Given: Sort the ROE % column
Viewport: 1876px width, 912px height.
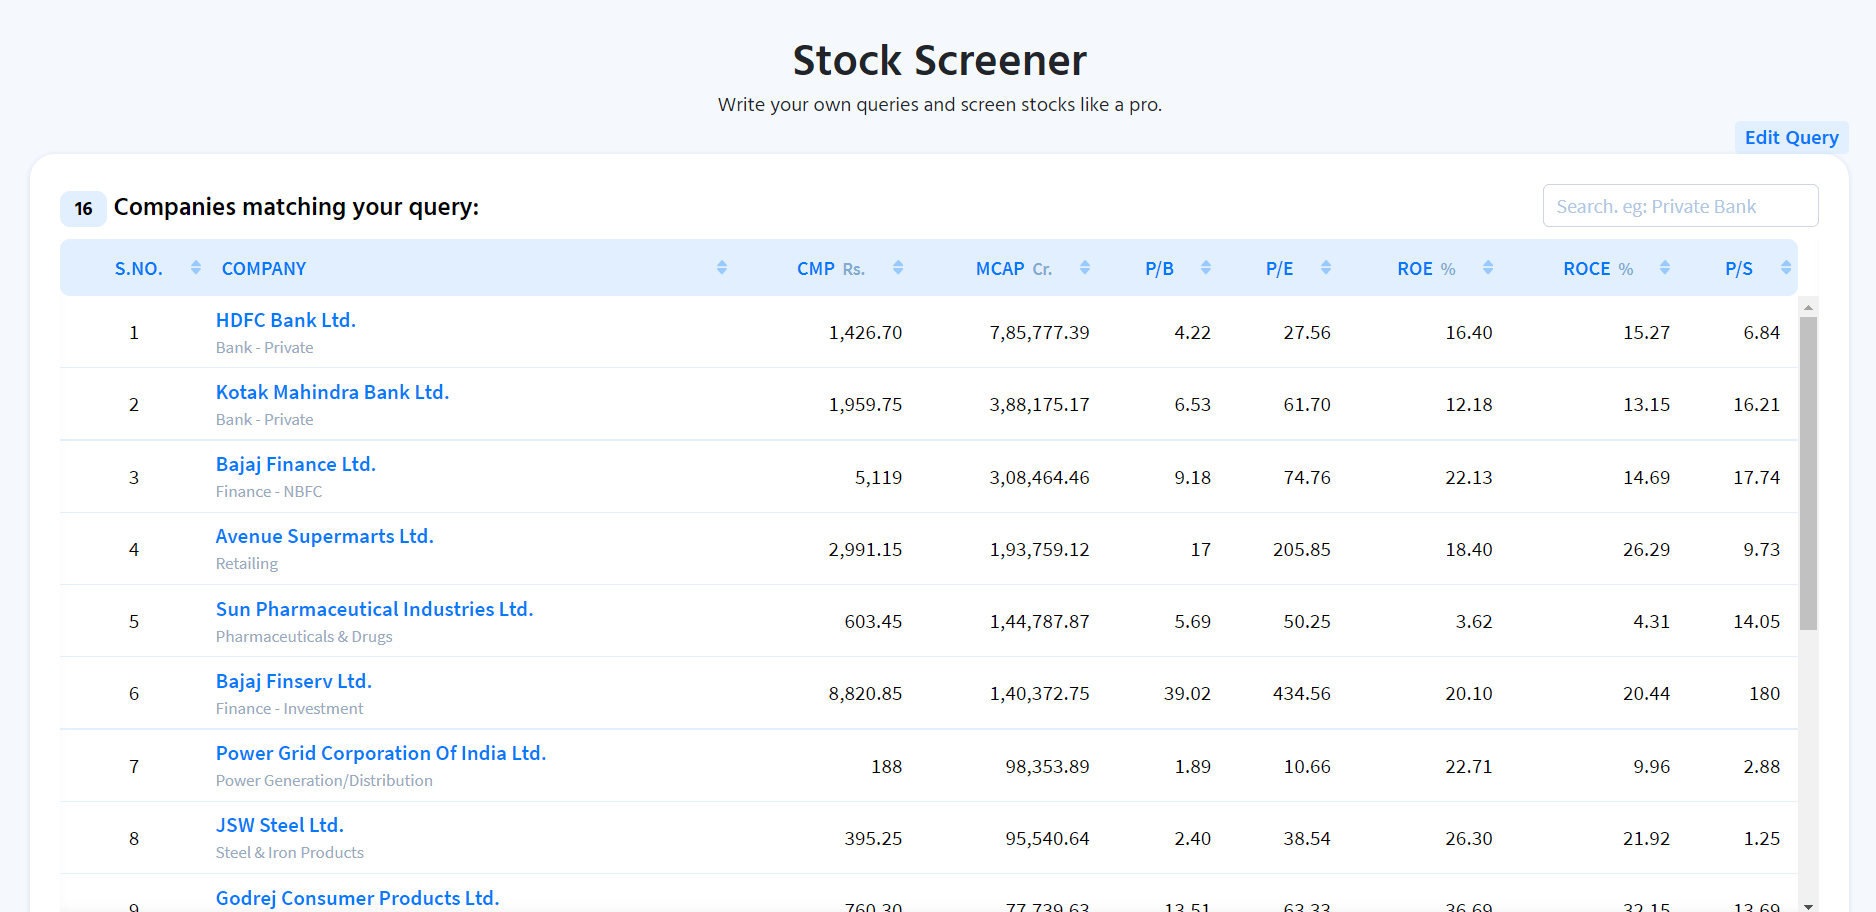Looking at the screenshot, I should (x=1488, y=267).
